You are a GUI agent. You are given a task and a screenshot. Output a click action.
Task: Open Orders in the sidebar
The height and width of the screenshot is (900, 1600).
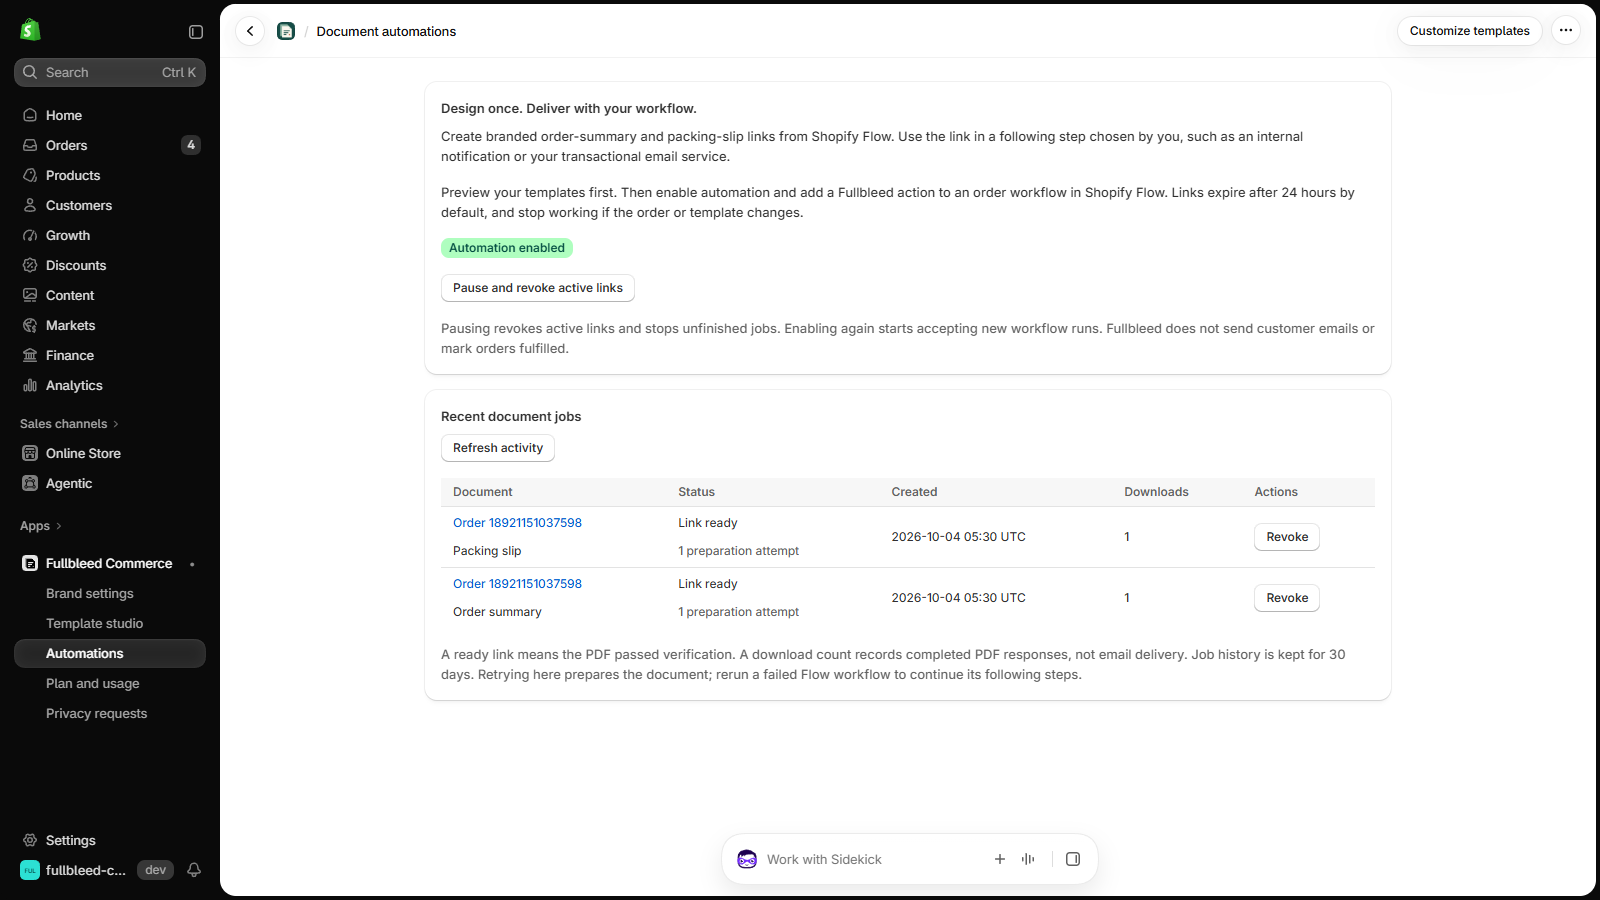tap(110, 145)
